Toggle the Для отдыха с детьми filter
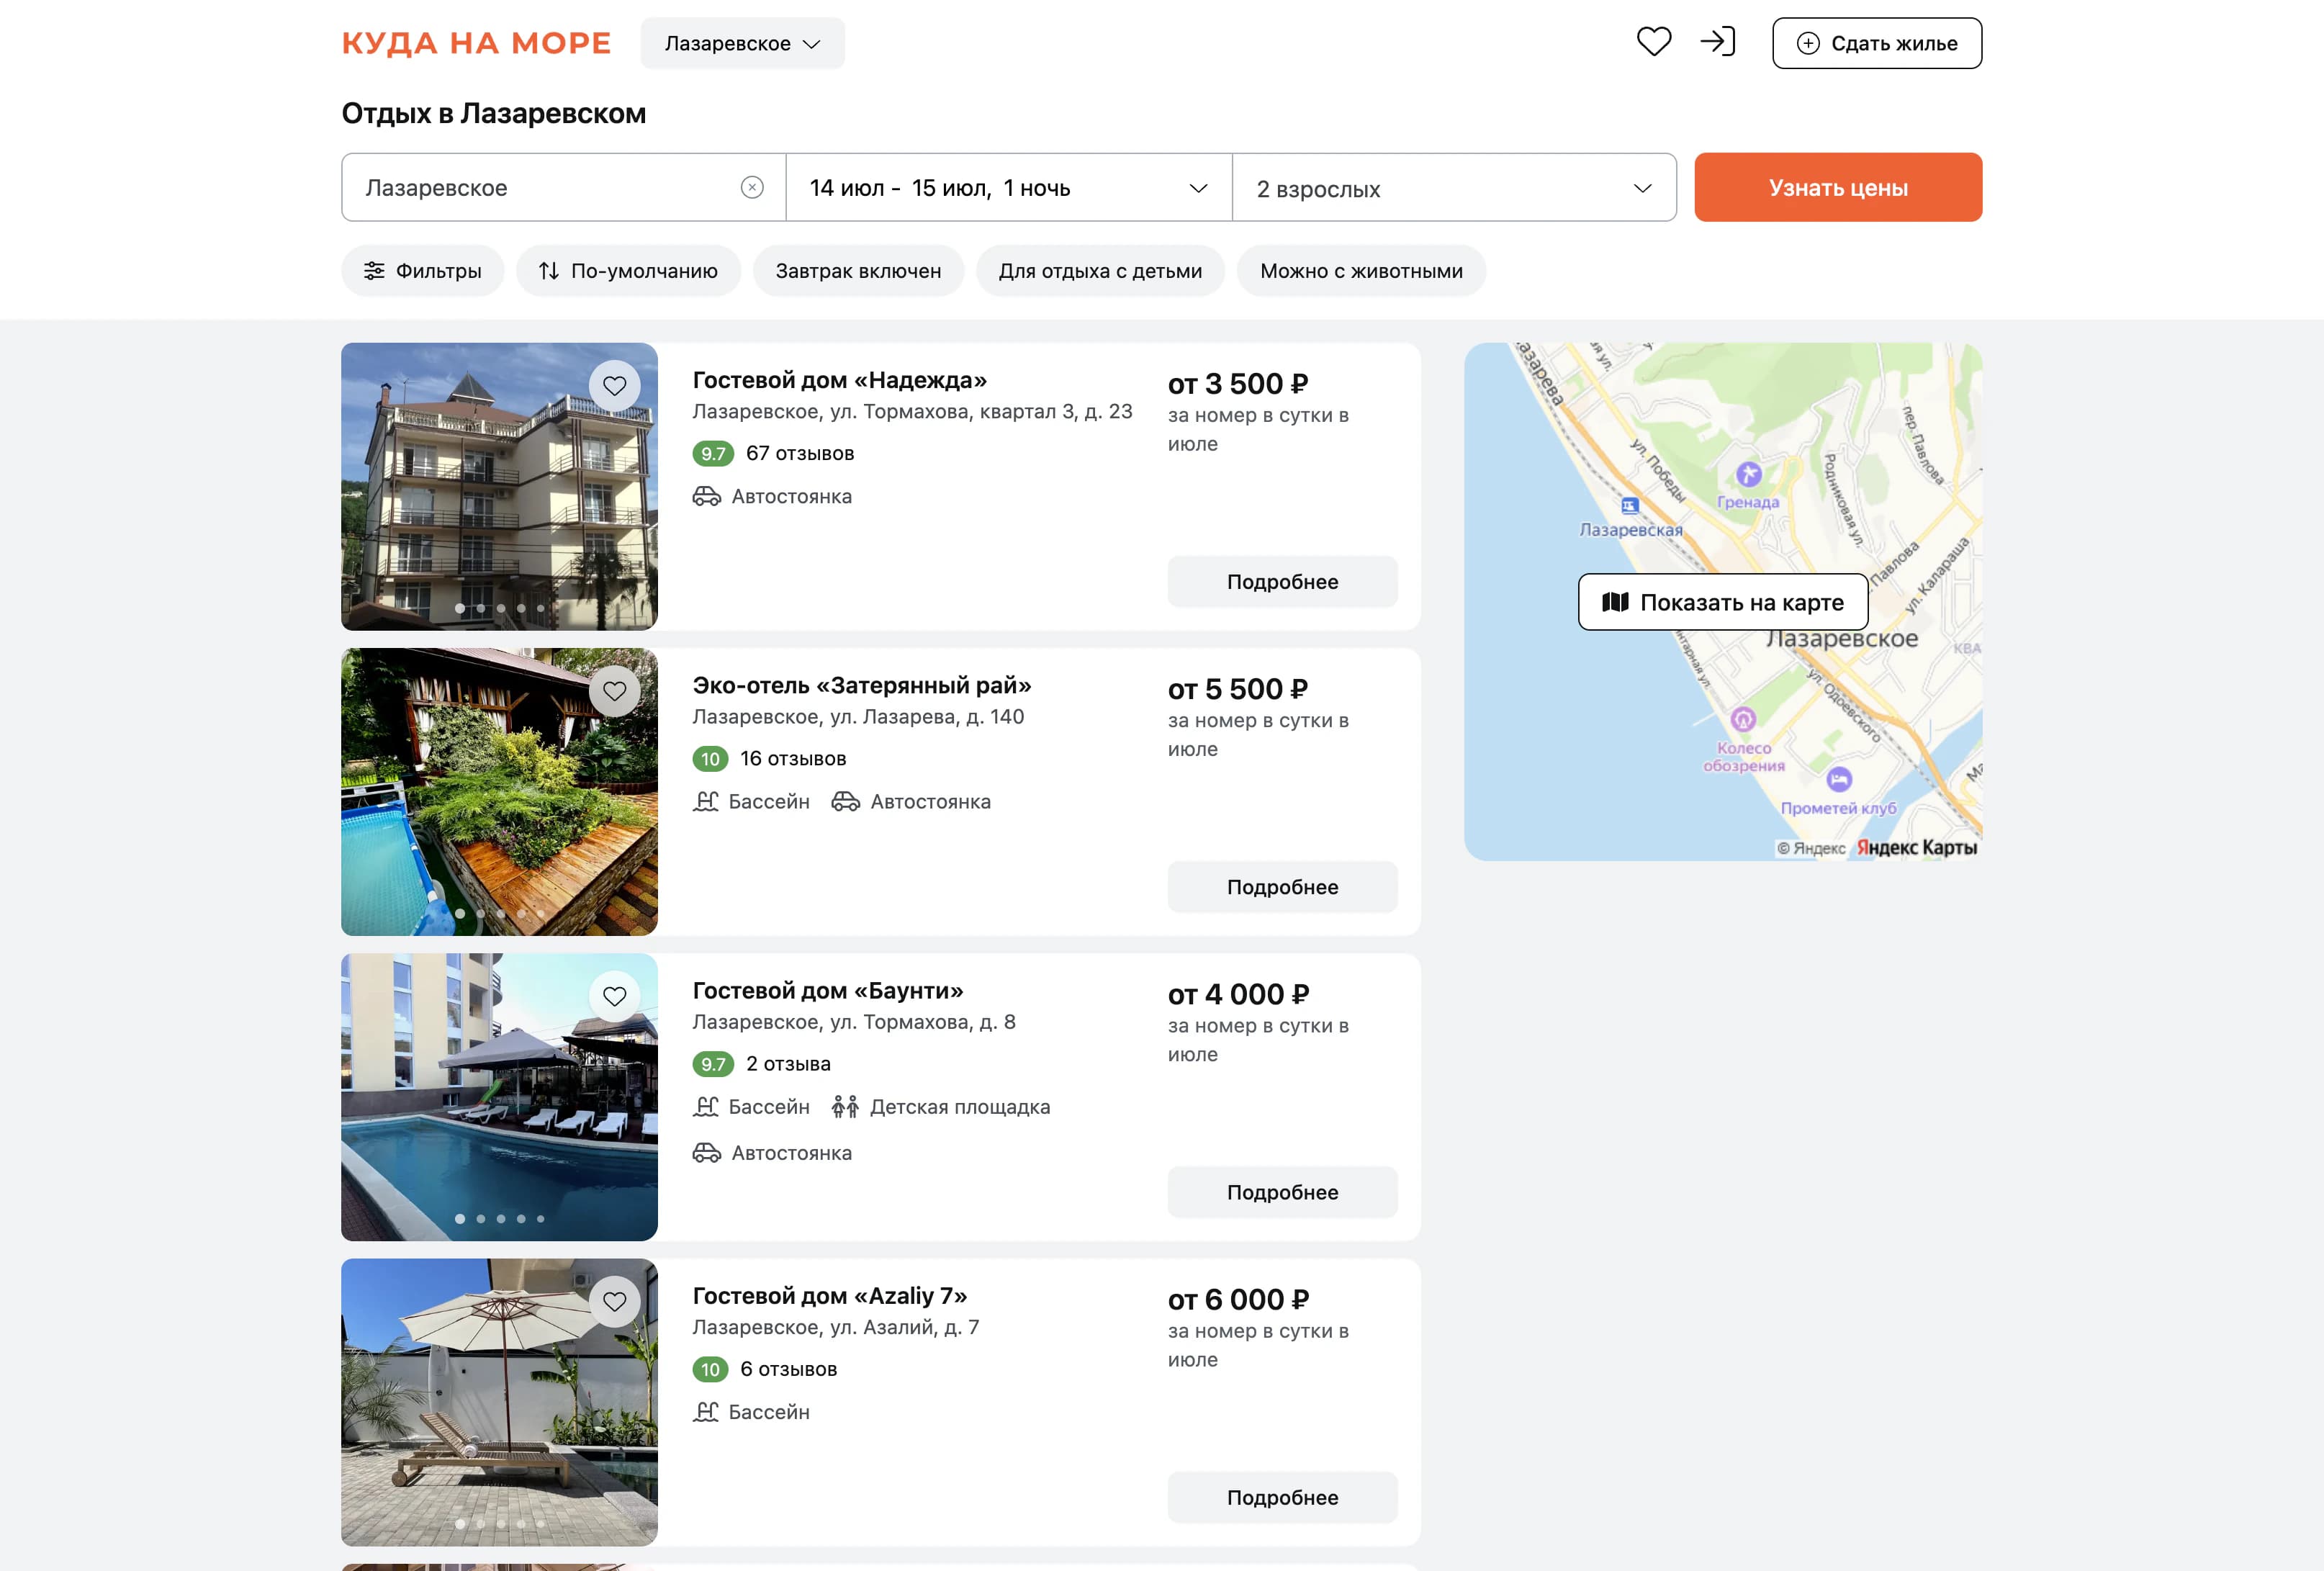The height and width of the screenshot is (1571, 2324). click(x=1100, y=271)
